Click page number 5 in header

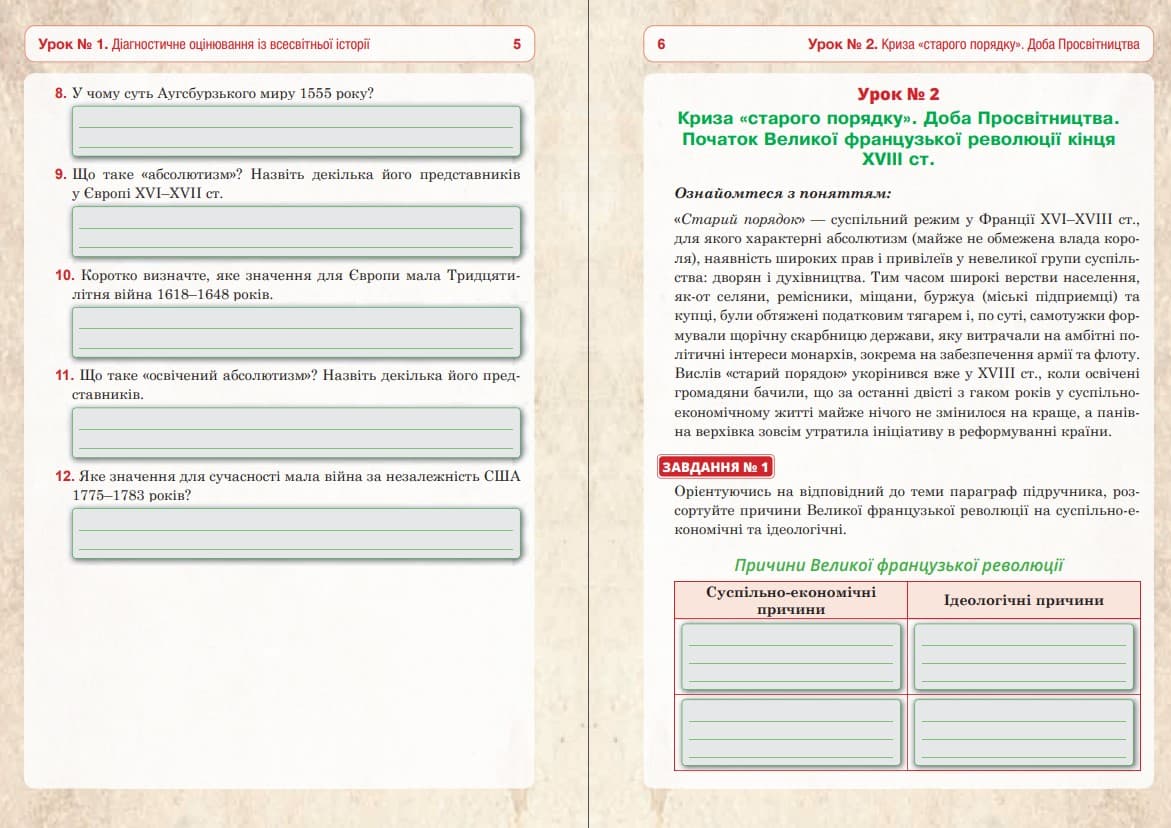[x=517, y=44]
